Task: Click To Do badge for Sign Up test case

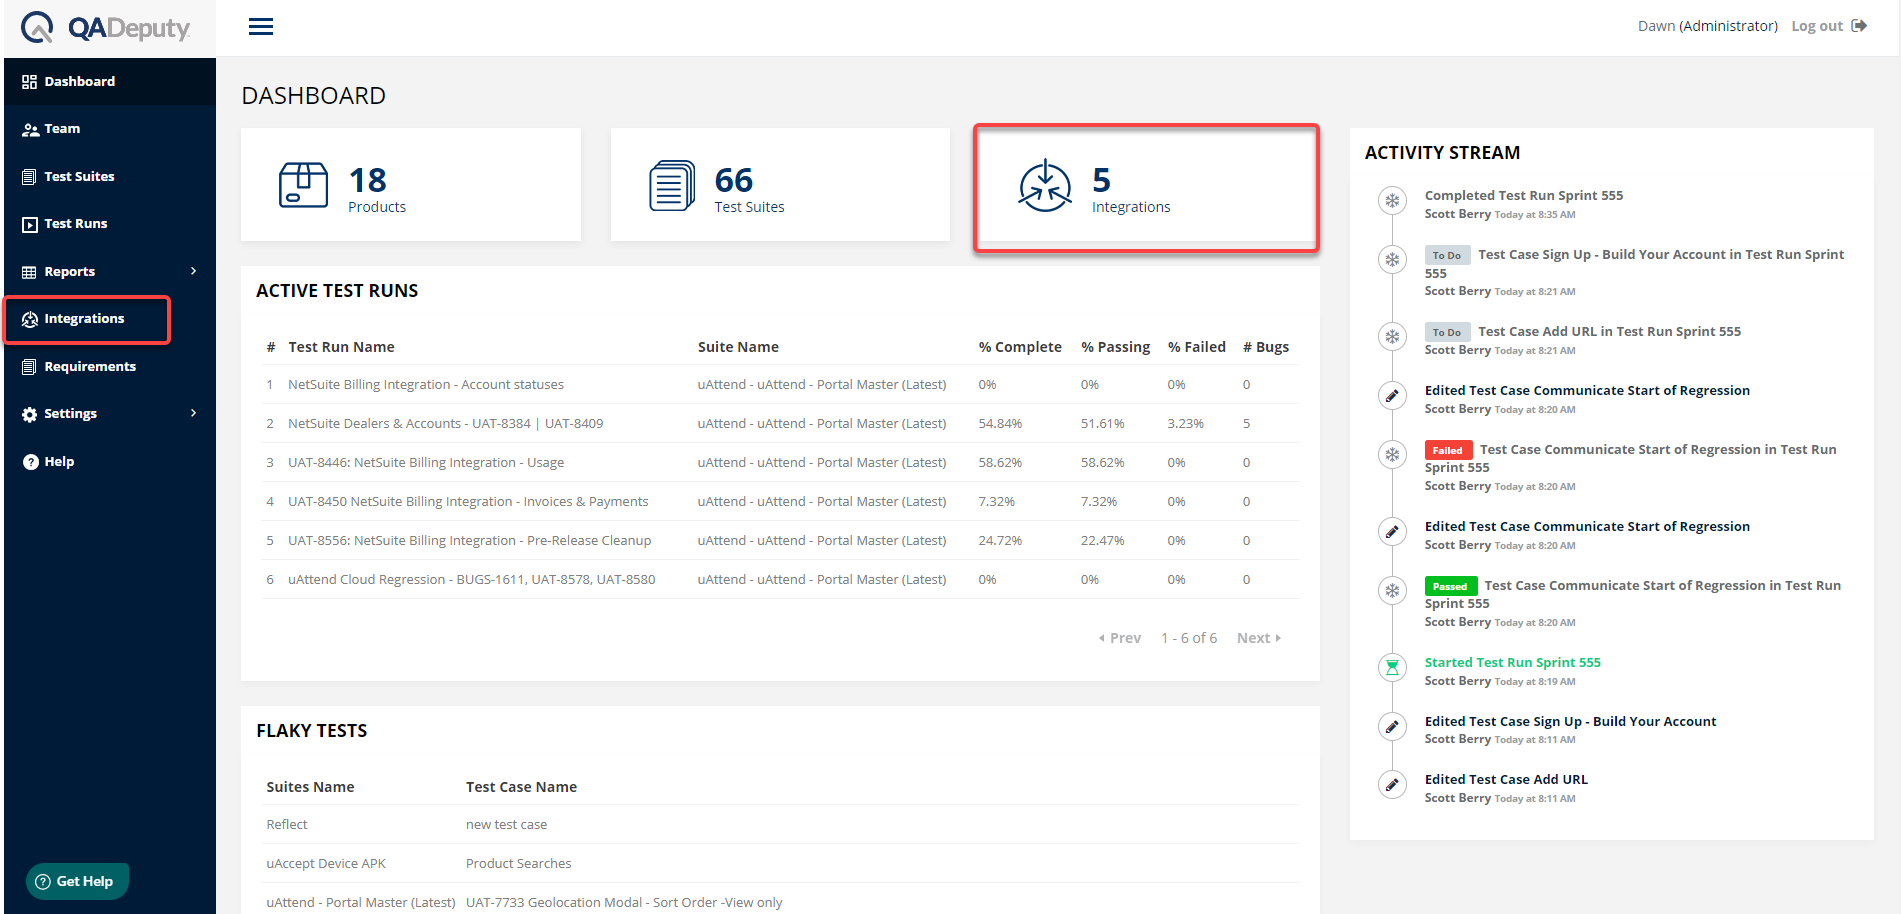Action: (x=1447, y=256)
